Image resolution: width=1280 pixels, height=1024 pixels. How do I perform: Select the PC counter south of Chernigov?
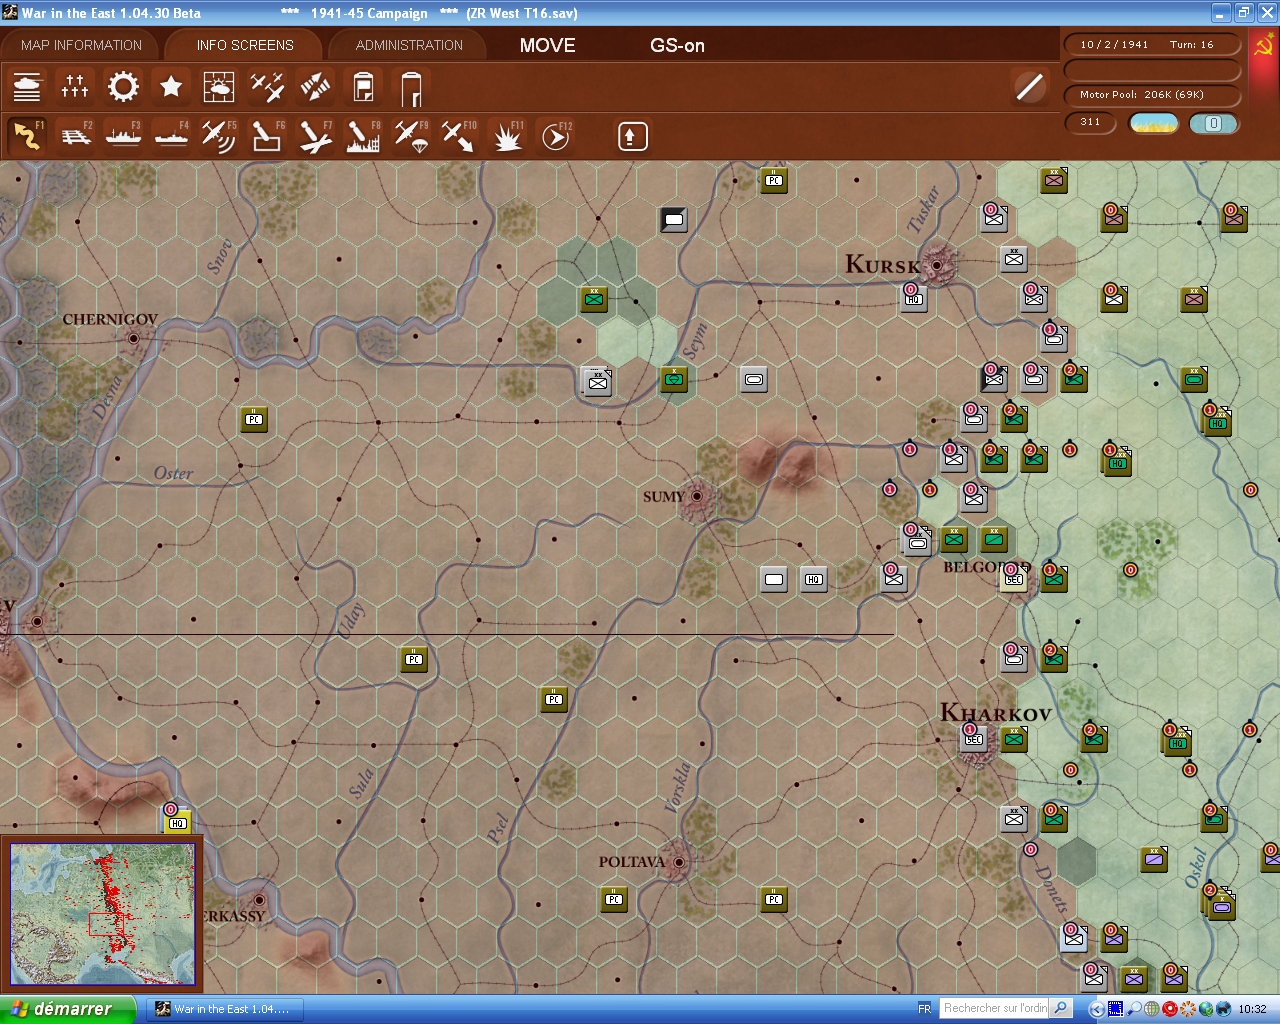tap(254, 419)
